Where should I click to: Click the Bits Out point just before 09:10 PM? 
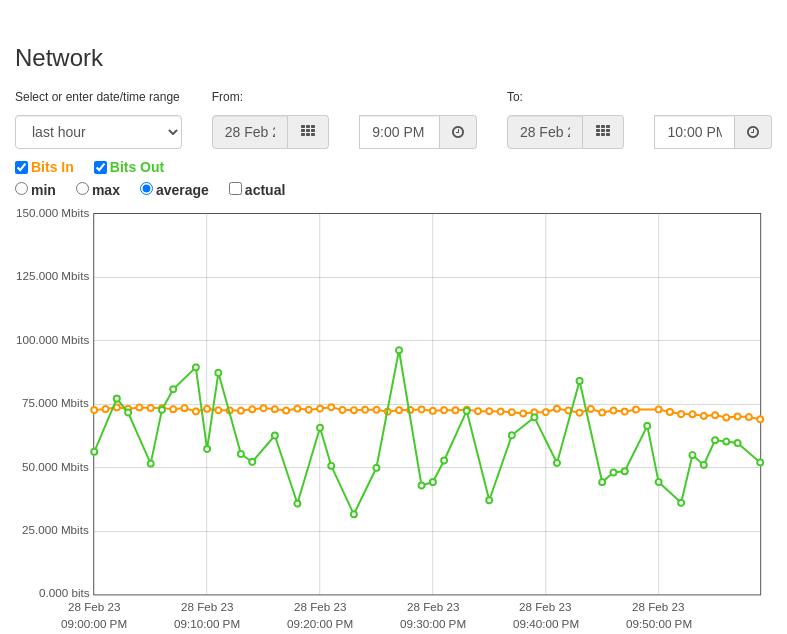[x=196, y=367]
